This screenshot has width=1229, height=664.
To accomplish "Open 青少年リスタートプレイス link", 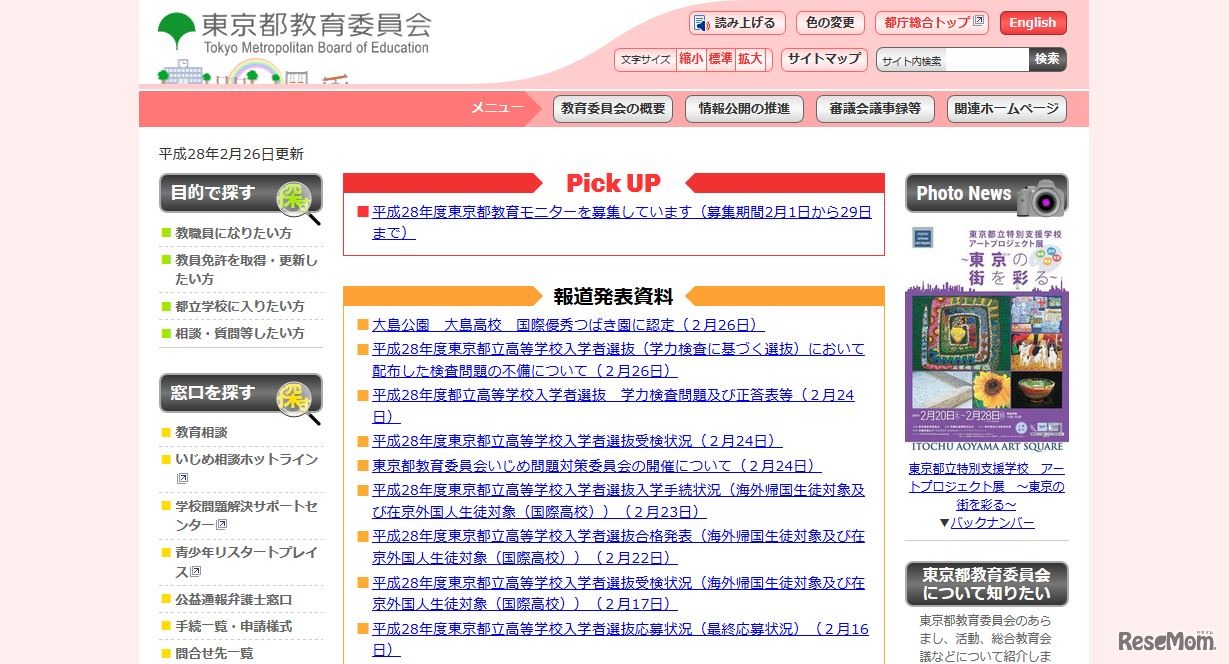I will click(x=246, y=562).
